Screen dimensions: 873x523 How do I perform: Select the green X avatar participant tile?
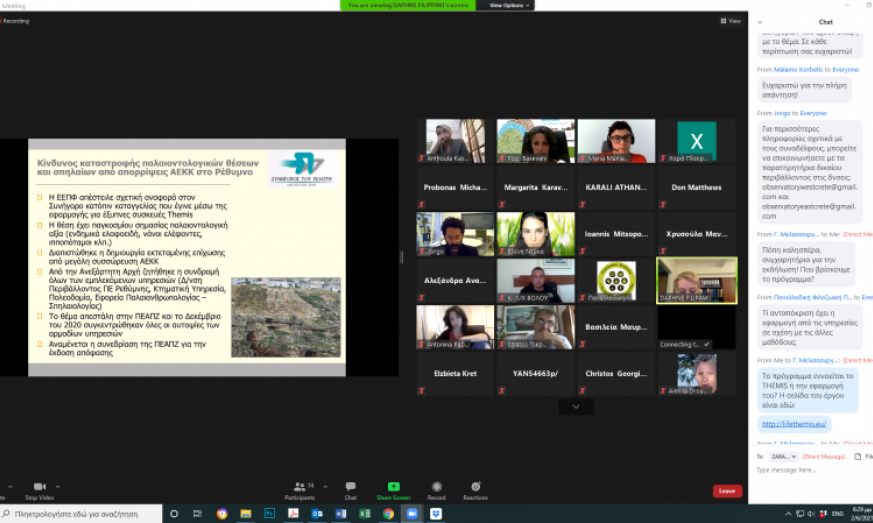tap(697, 141)
